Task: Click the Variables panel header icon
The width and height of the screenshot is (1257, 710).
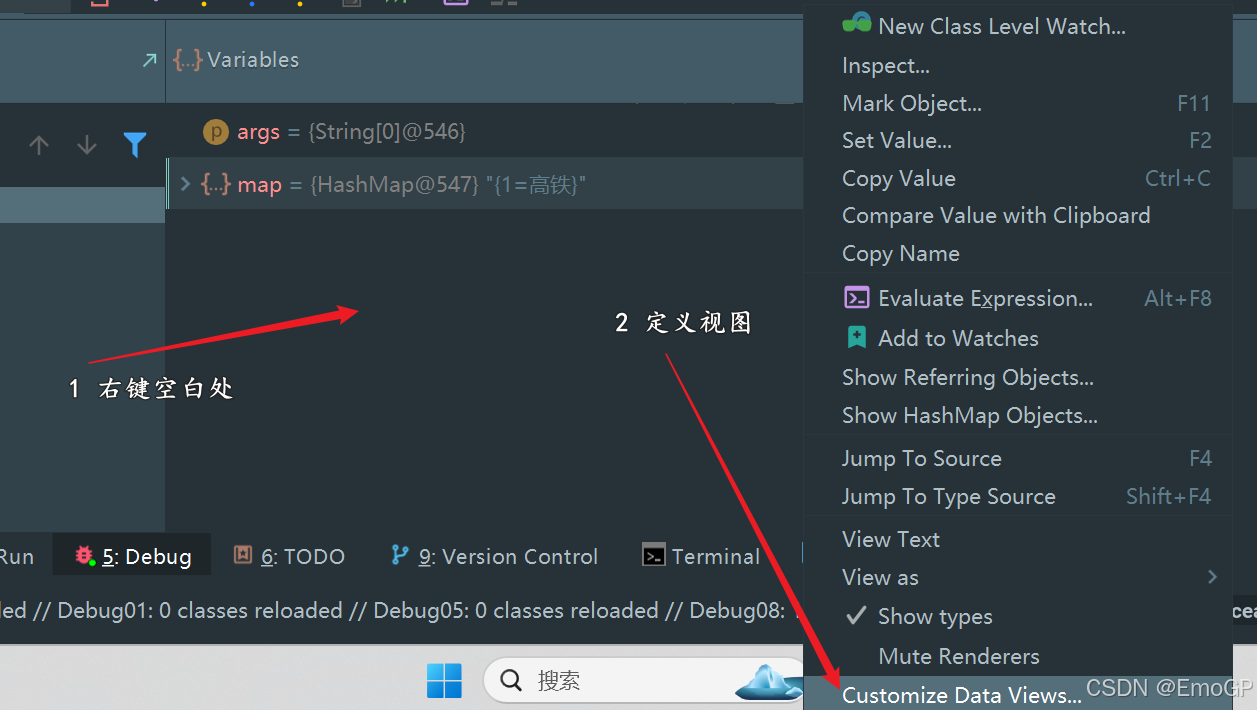Action: [187, 60]
